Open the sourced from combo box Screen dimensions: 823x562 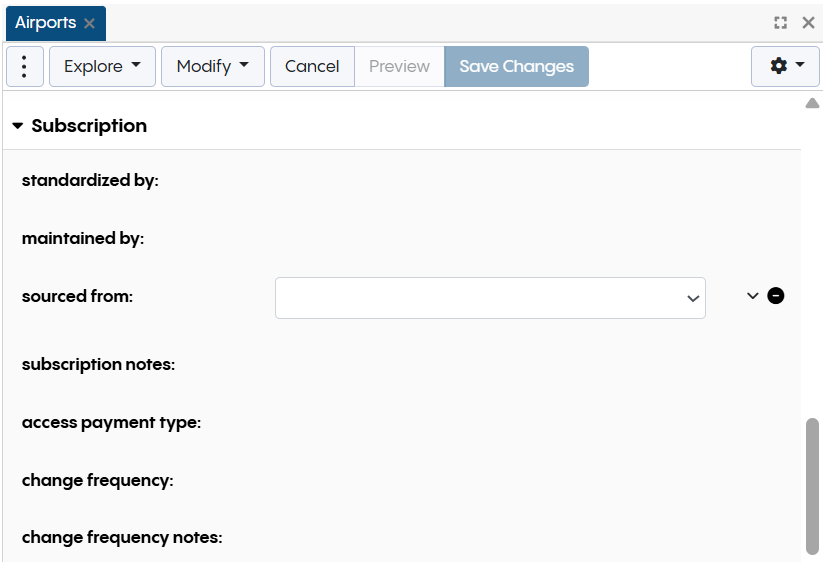tap(490, 298)
